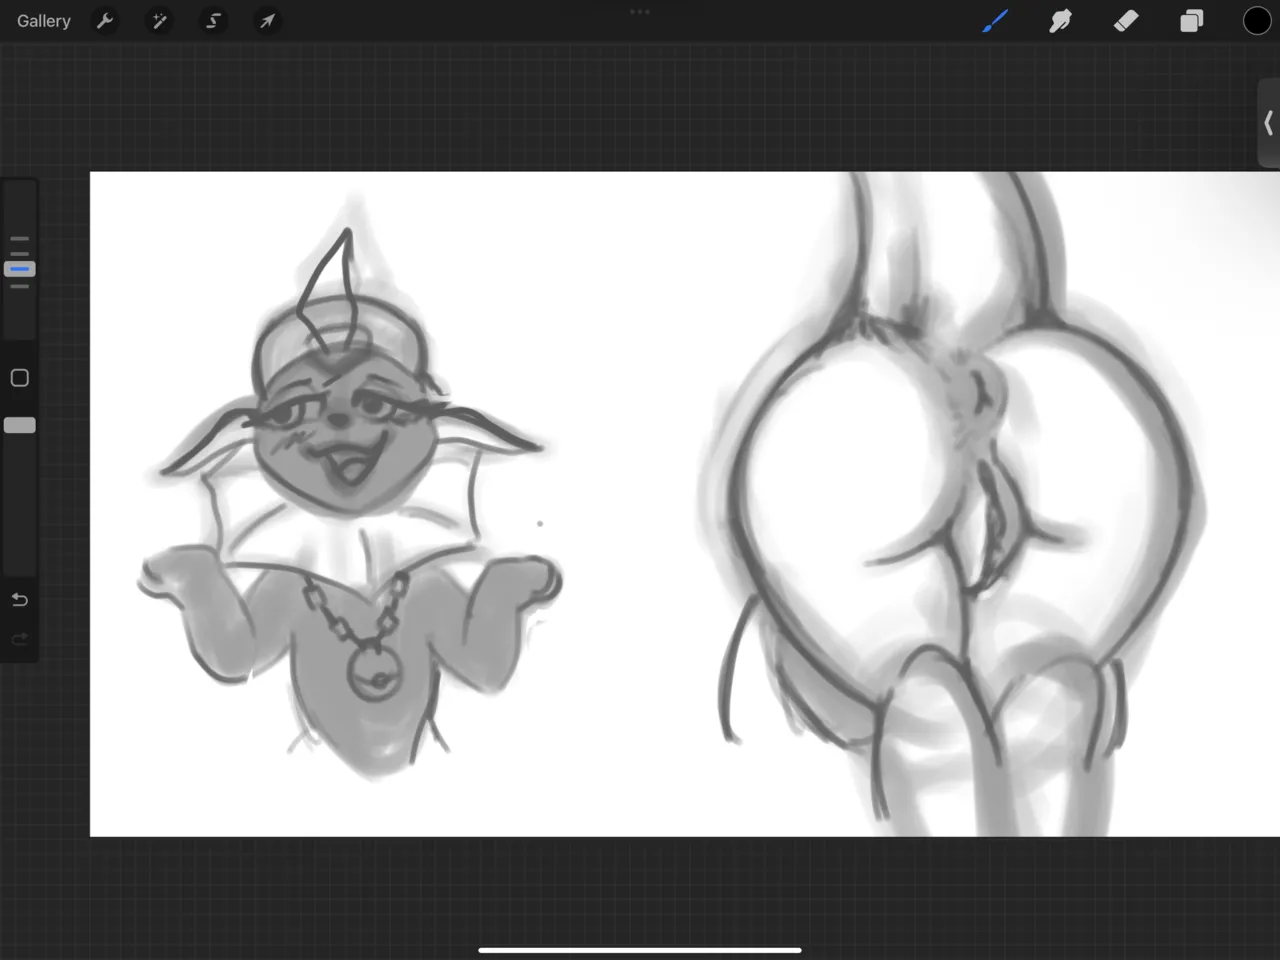
Task: Select the Brush tool
Action: (x=994, y=21)
